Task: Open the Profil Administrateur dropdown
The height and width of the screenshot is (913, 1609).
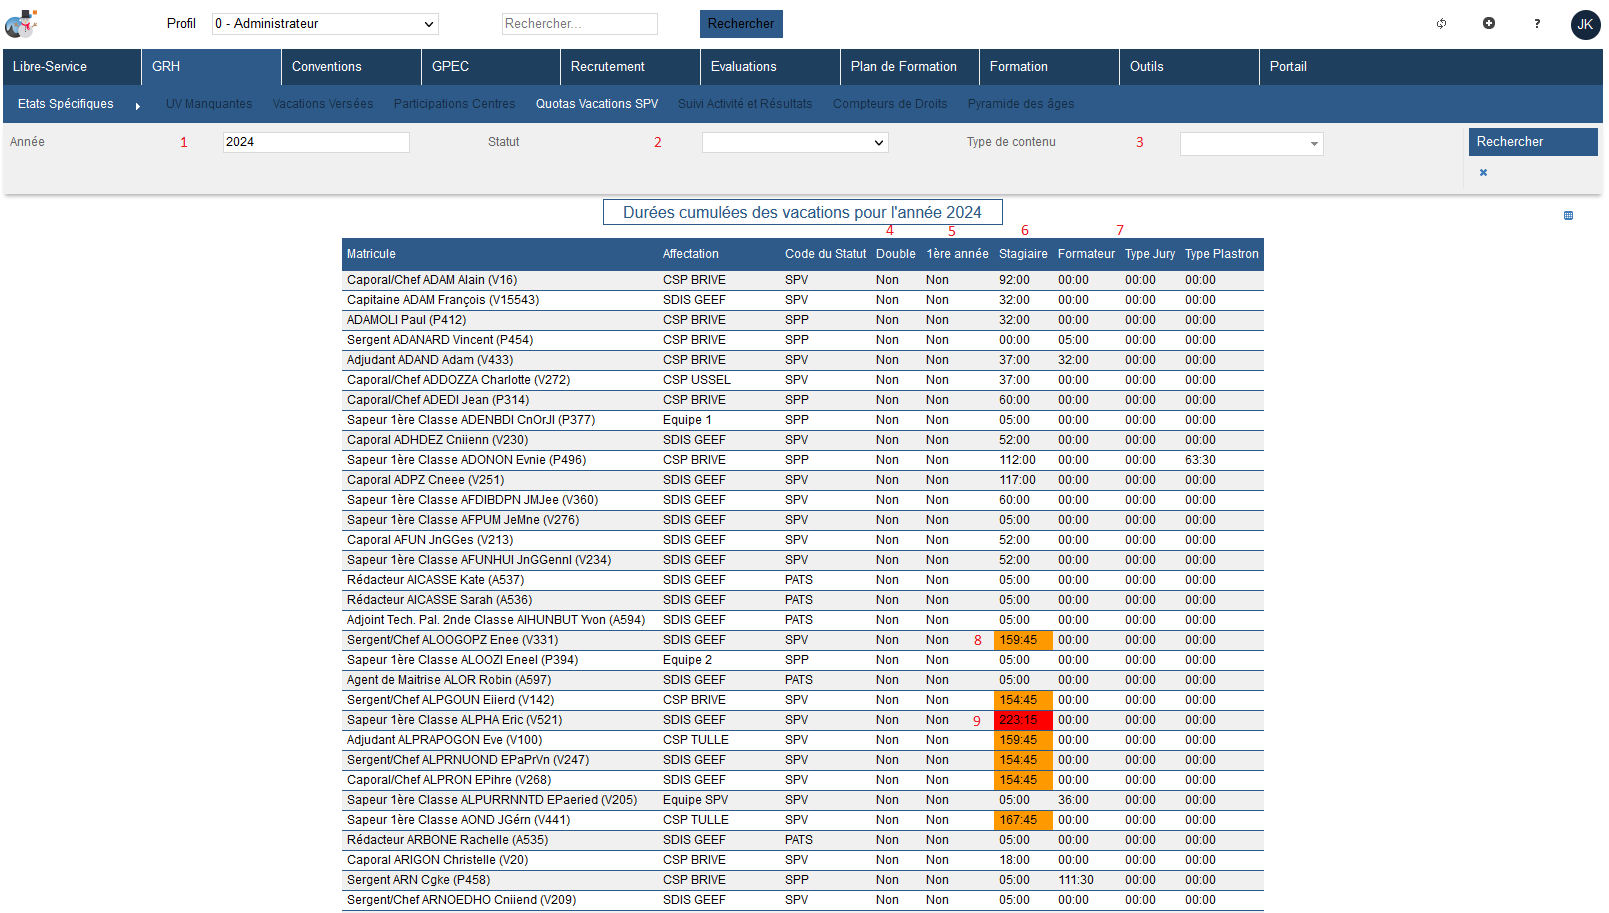Action: tap(325, 24)
